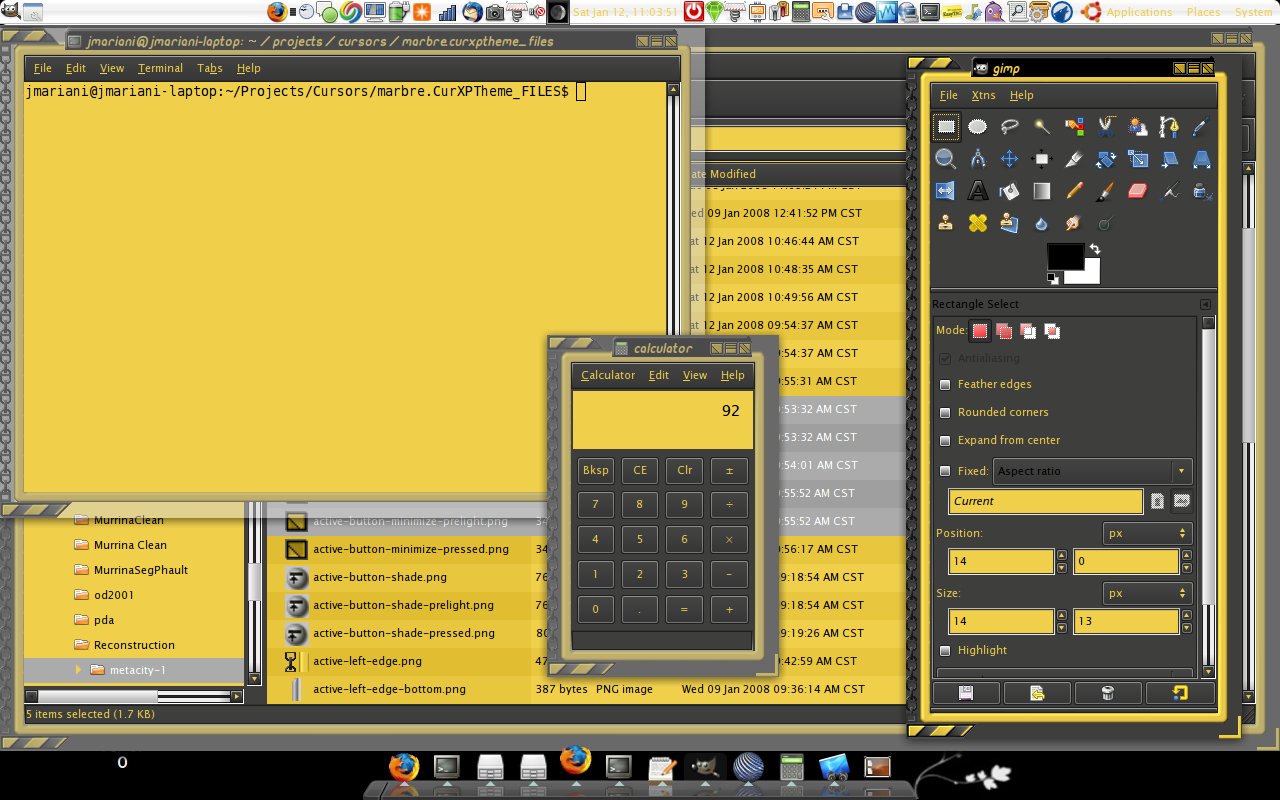Screen dimensions: 1280x800
Task: Choose the Clone stamp tool
Action: (945, 222)
